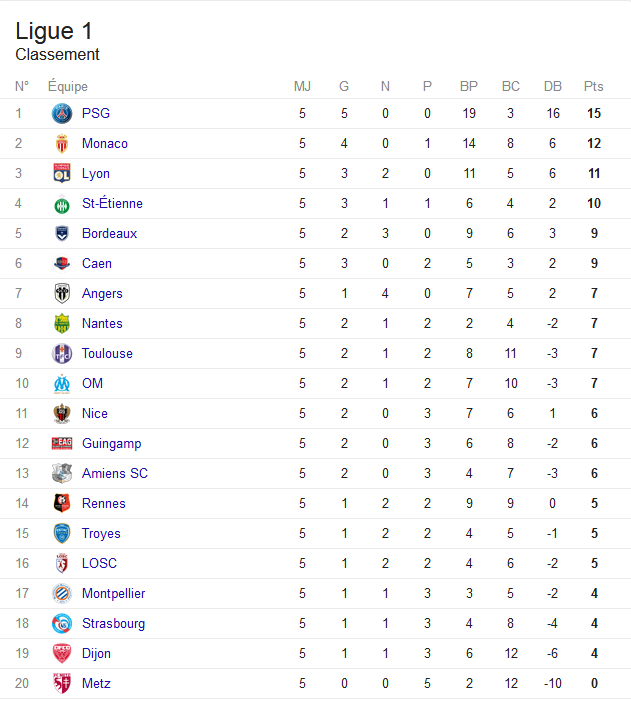Click the OM Marseille logo icon
Image resolution: width=631 pixels, height=701 pixels.
pyautogui.click(x=62, y=384)
